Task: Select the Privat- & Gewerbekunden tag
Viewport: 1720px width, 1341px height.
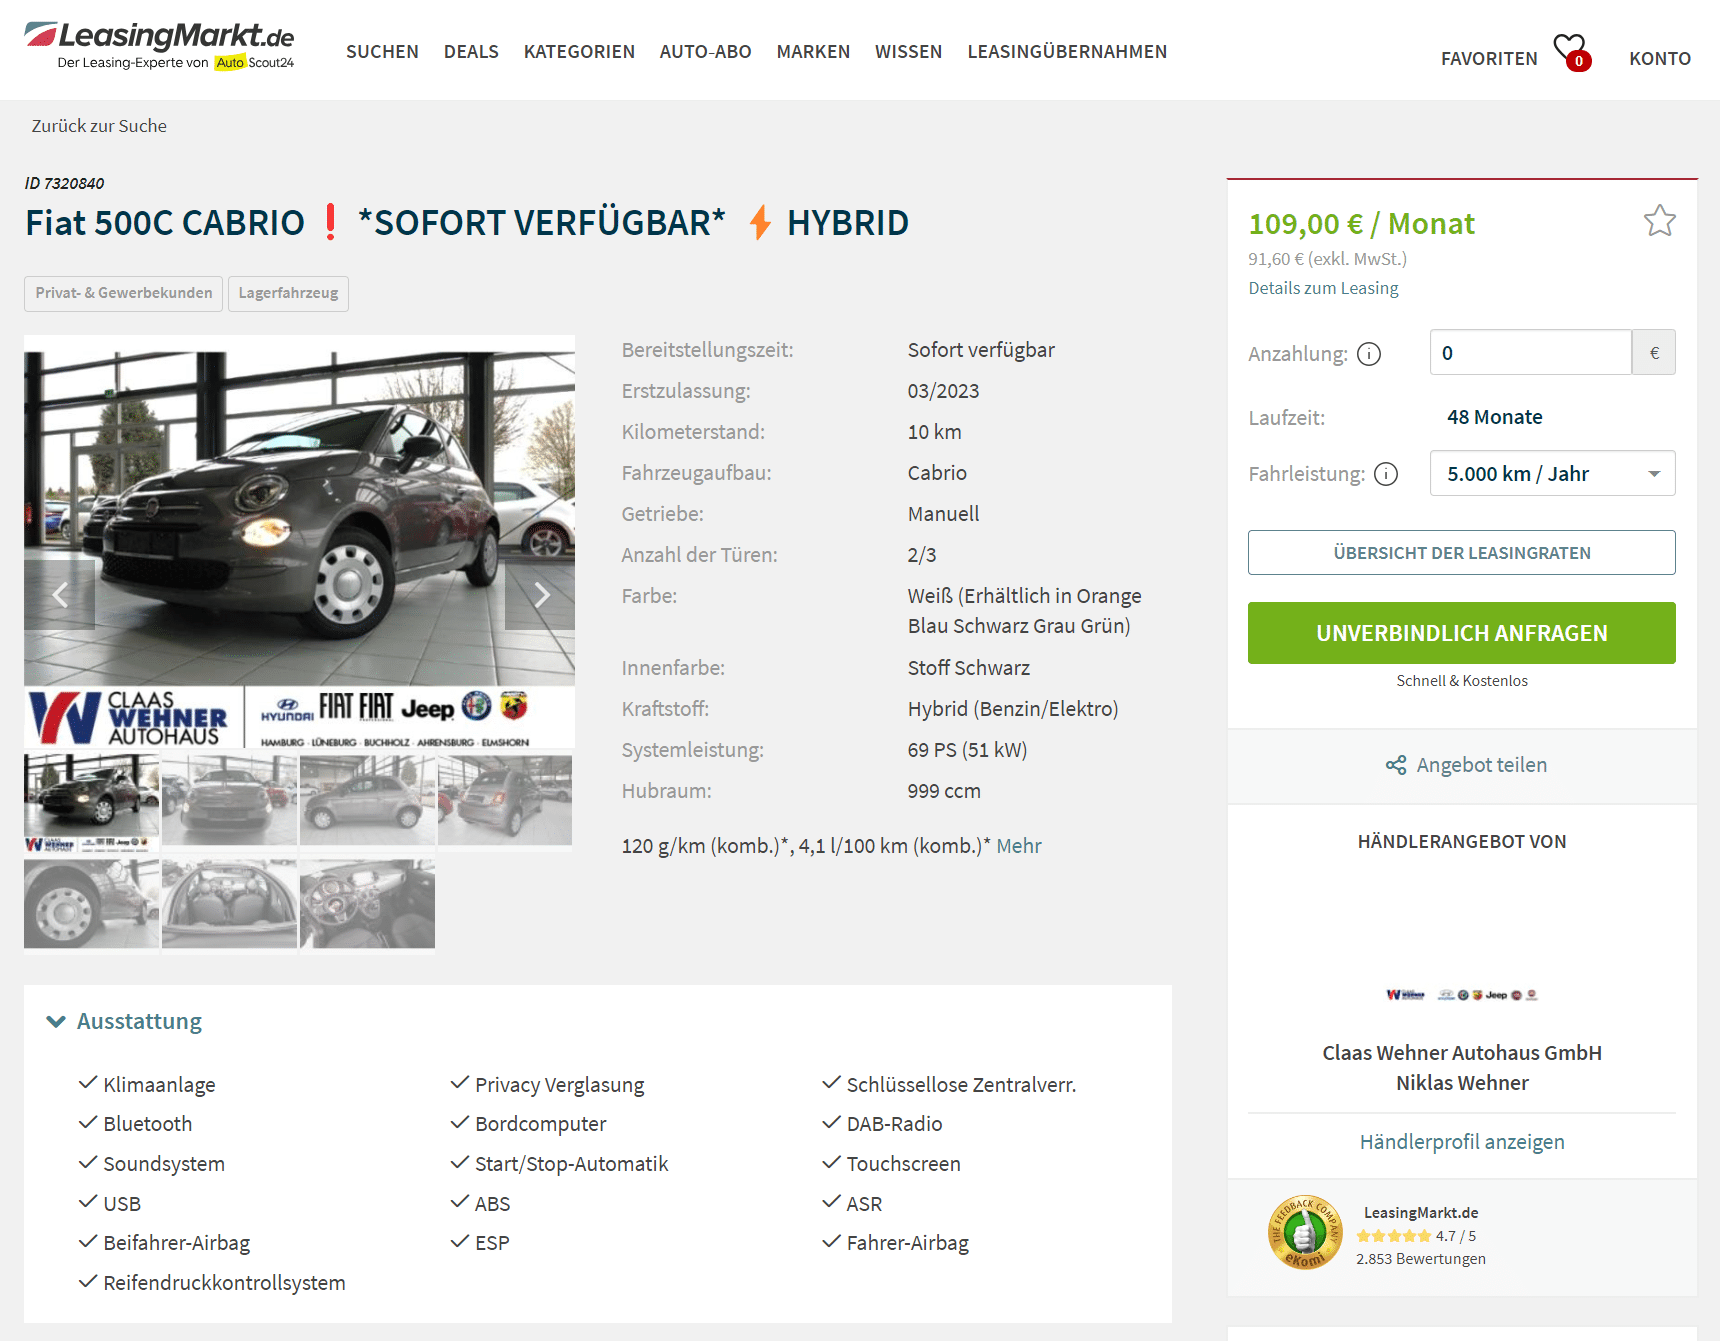Action: tap(123, 293)
